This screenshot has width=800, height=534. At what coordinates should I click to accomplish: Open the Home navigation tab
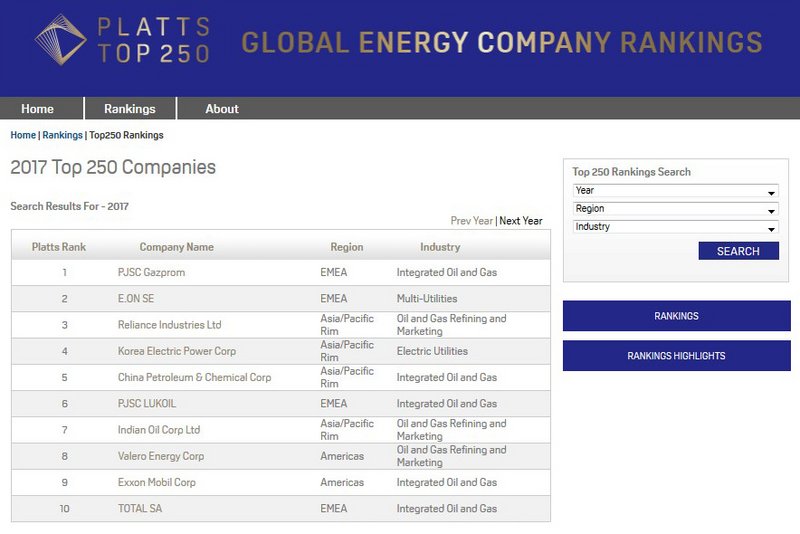coord(38,109)
